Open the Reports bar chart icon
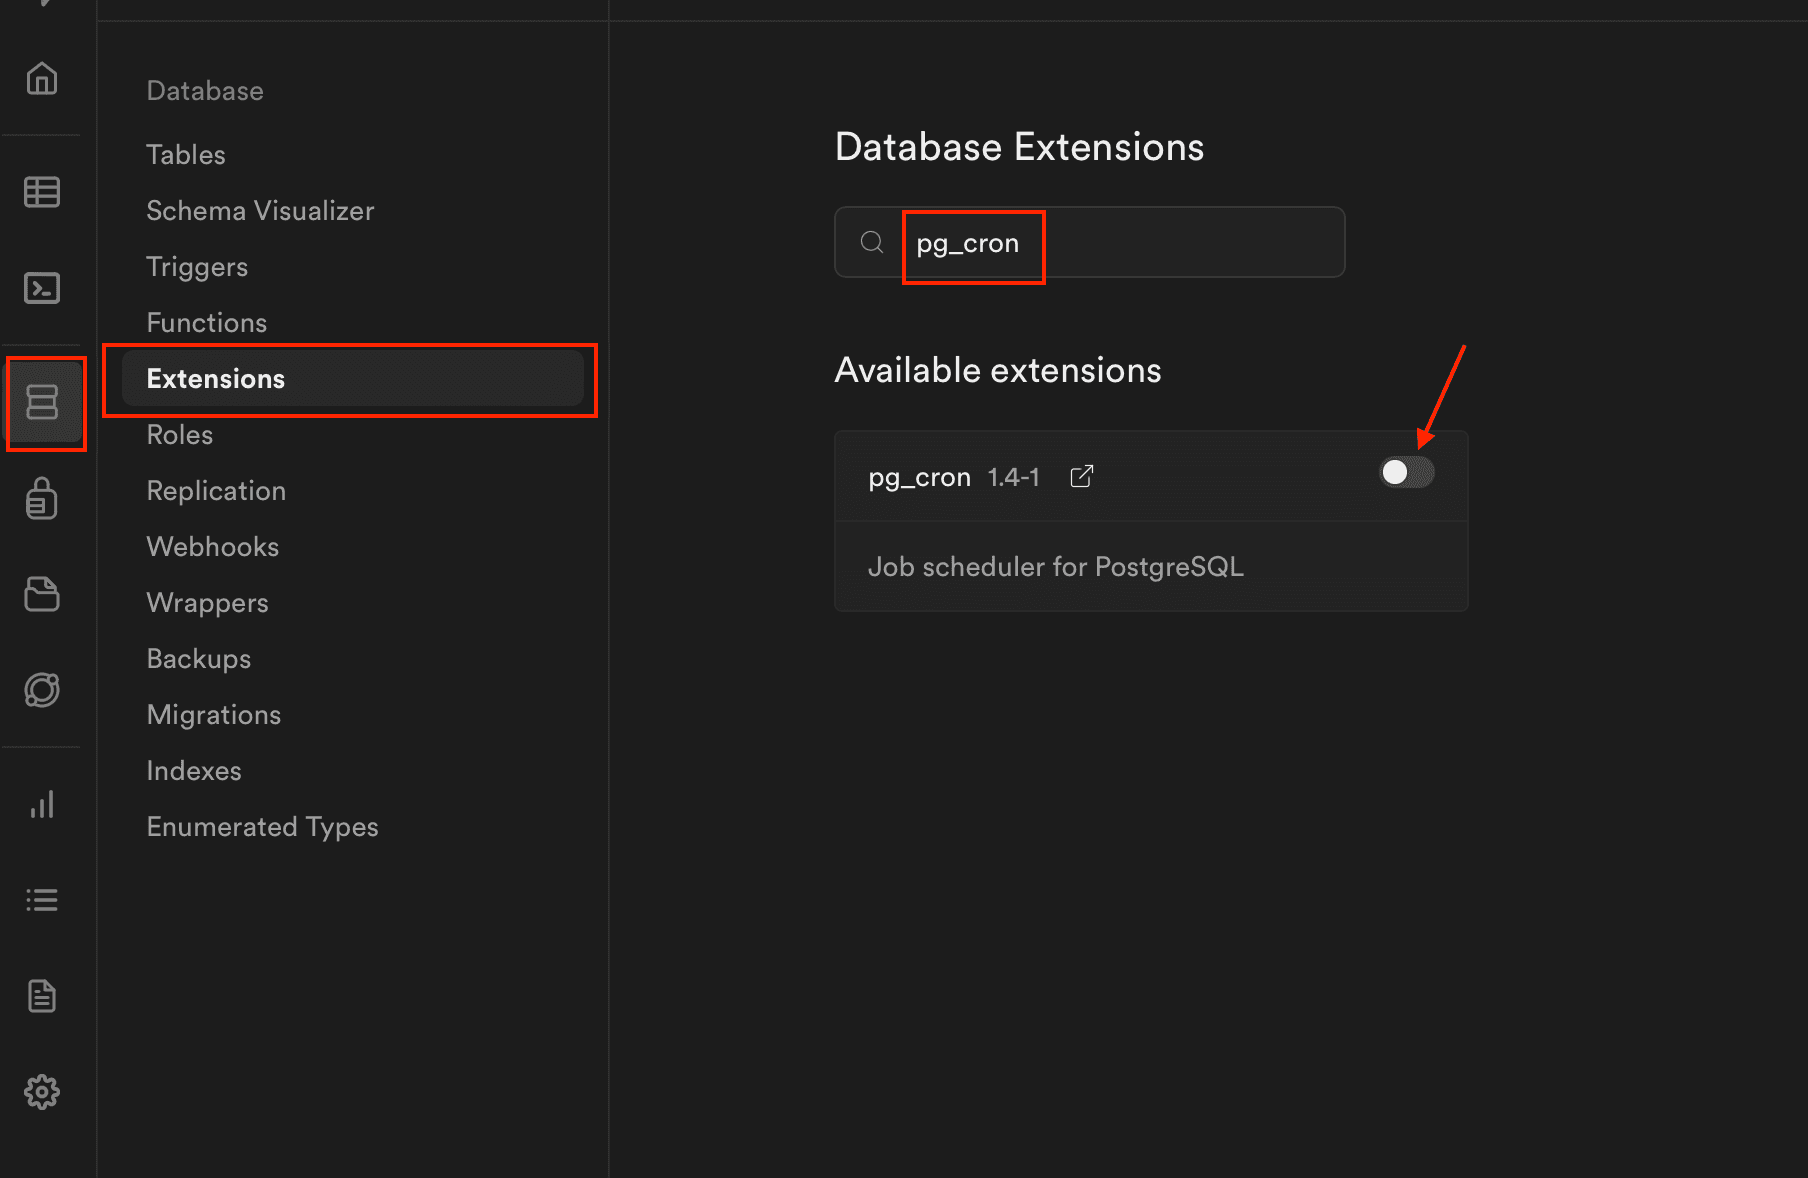Image resolution: width=1808 pixels, height=1178 pixels. coord(42,805)
